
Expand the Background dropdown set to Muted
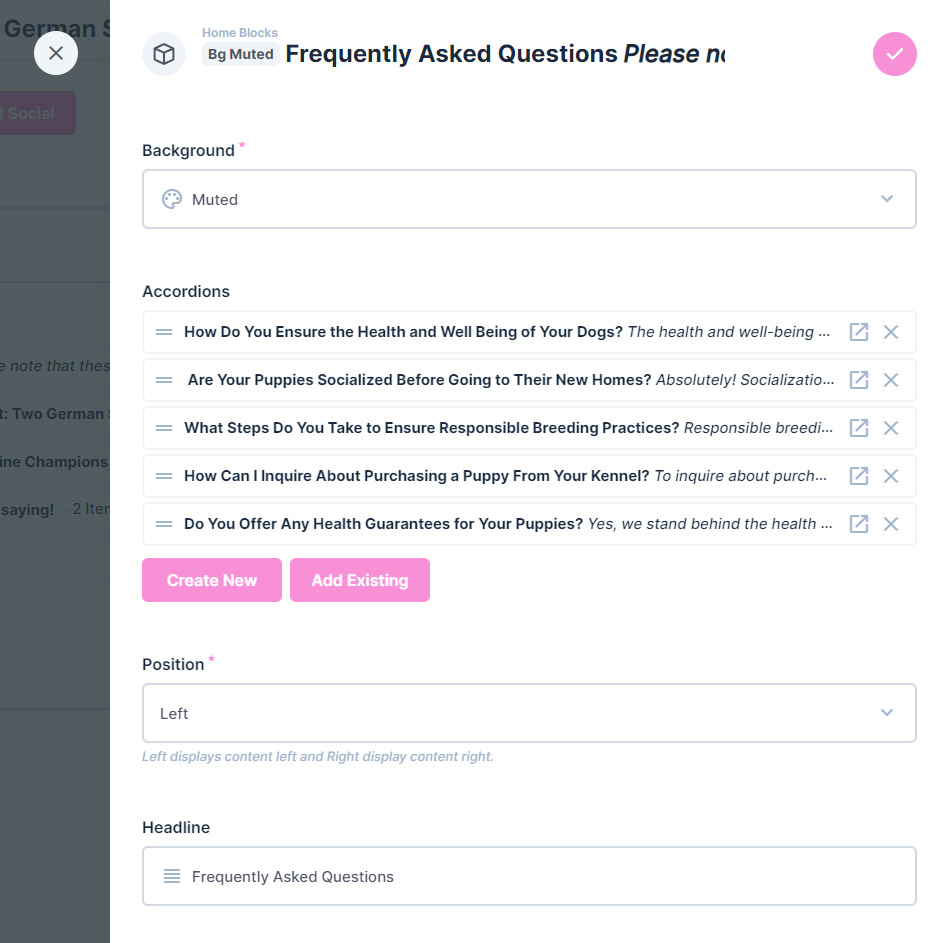529,199
